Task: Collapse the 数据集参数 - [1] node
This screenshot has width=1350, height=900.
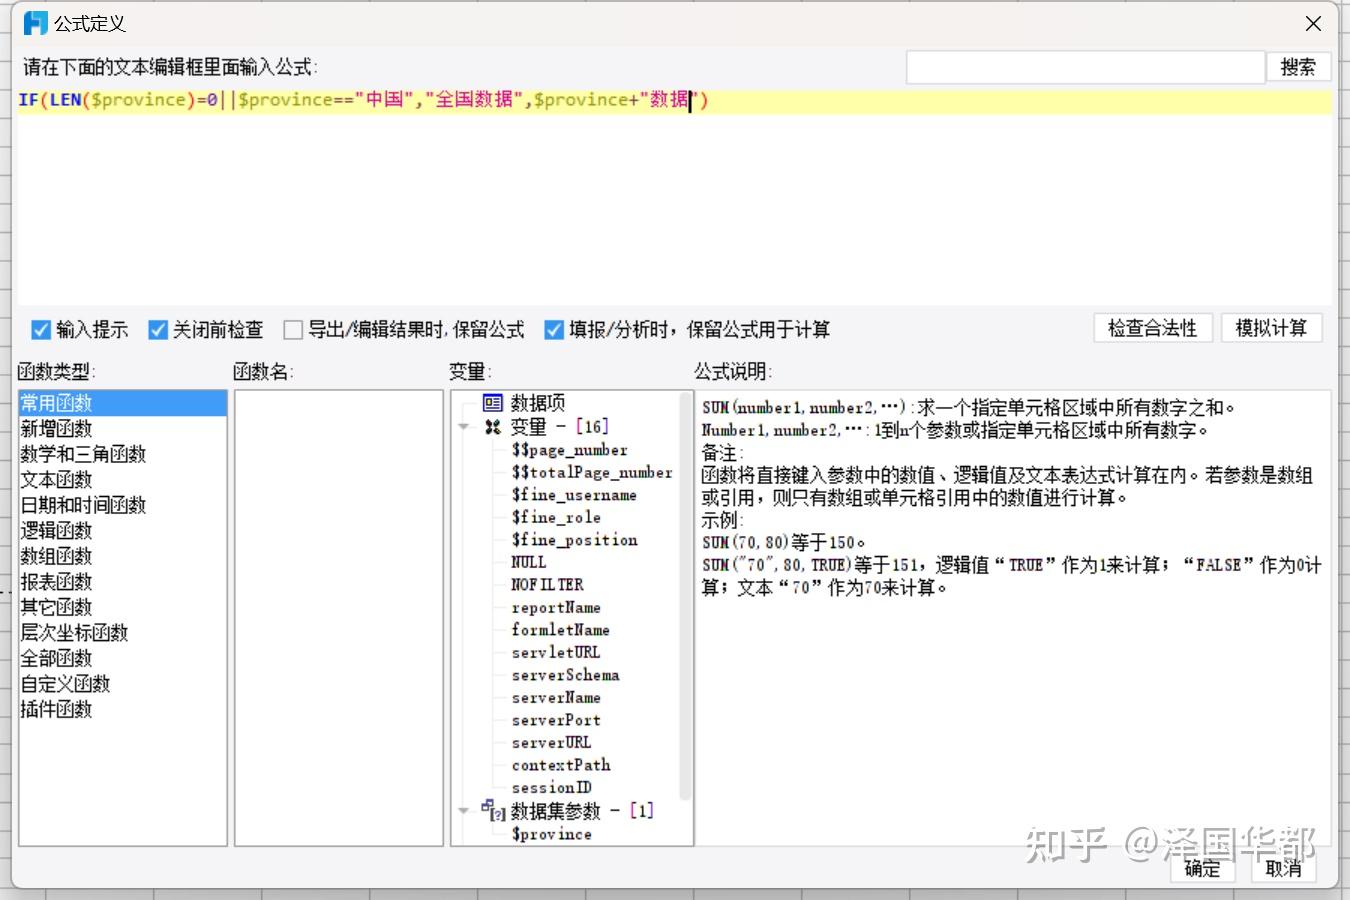Action: (463, 811)
